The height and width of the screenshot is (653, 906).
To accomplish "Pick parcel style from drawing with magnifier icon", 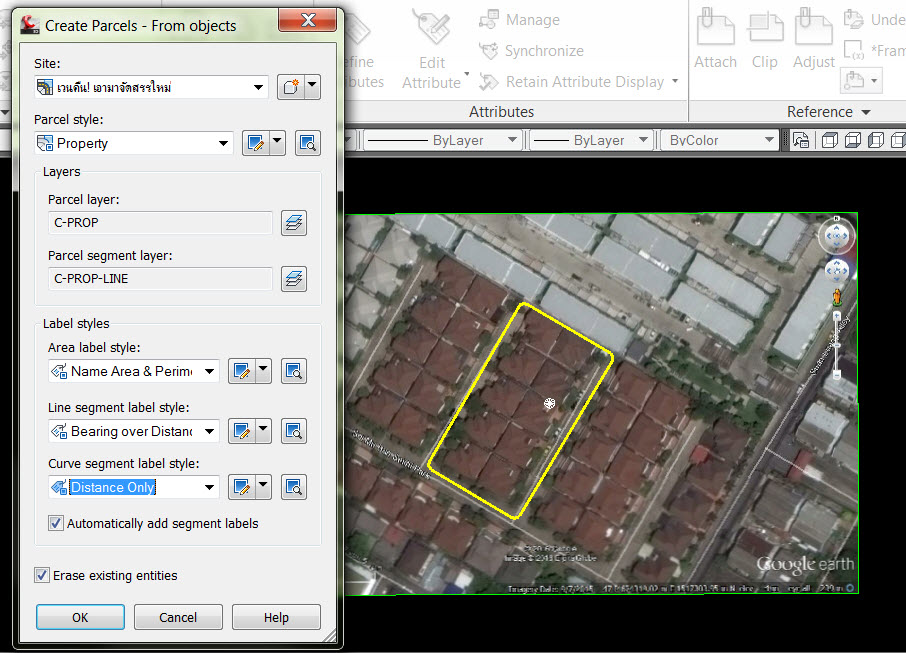I will point(307,143).
